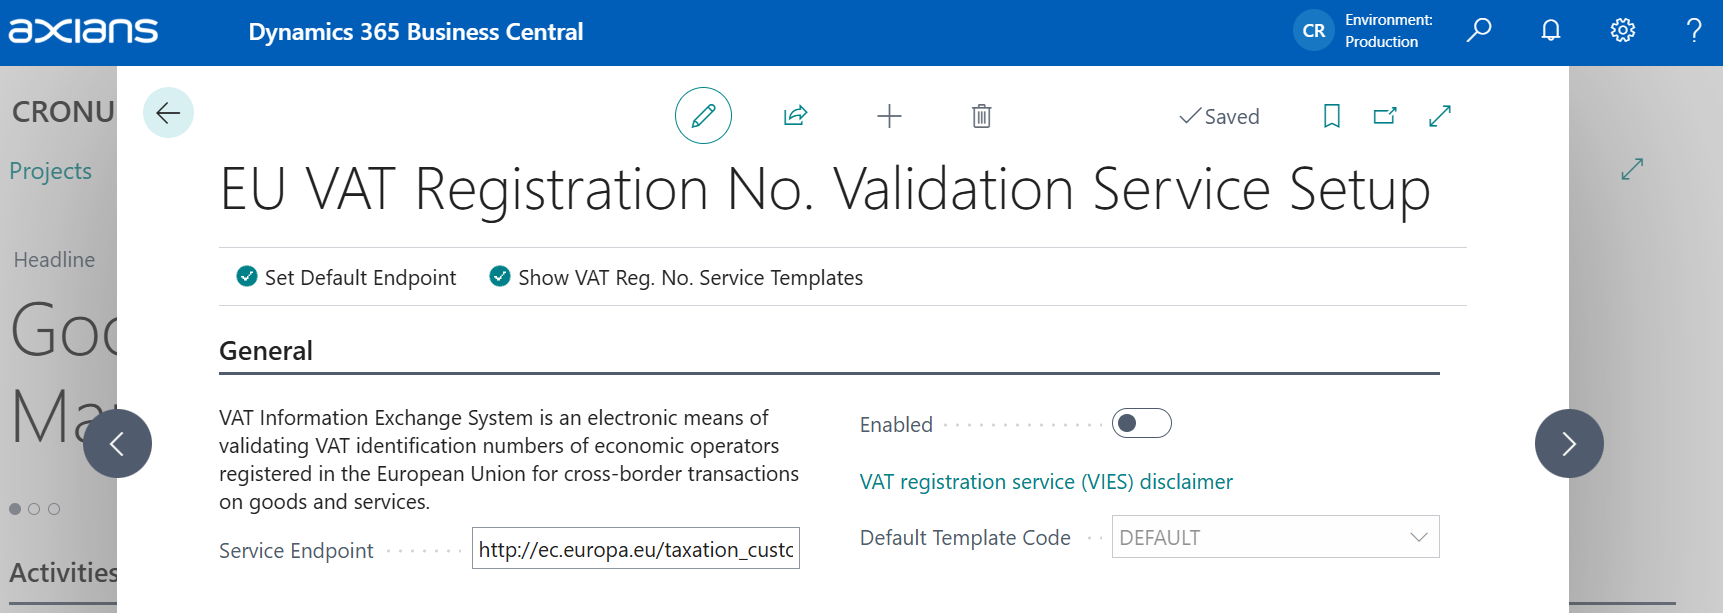Click the trash delete icon
Screen dimensions: 1723x613
click(x=981, y=116)
